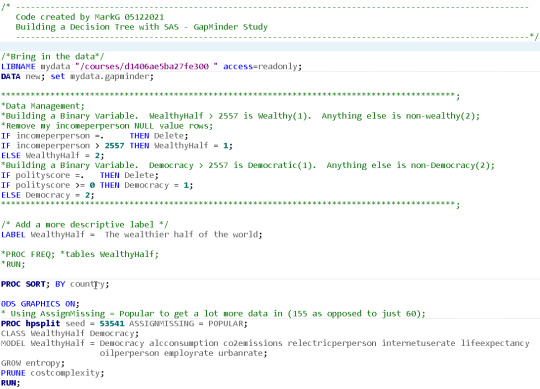
Task: Click the 'ELSE WealthyHalf = 2;' line
Action: coord(52,156)
